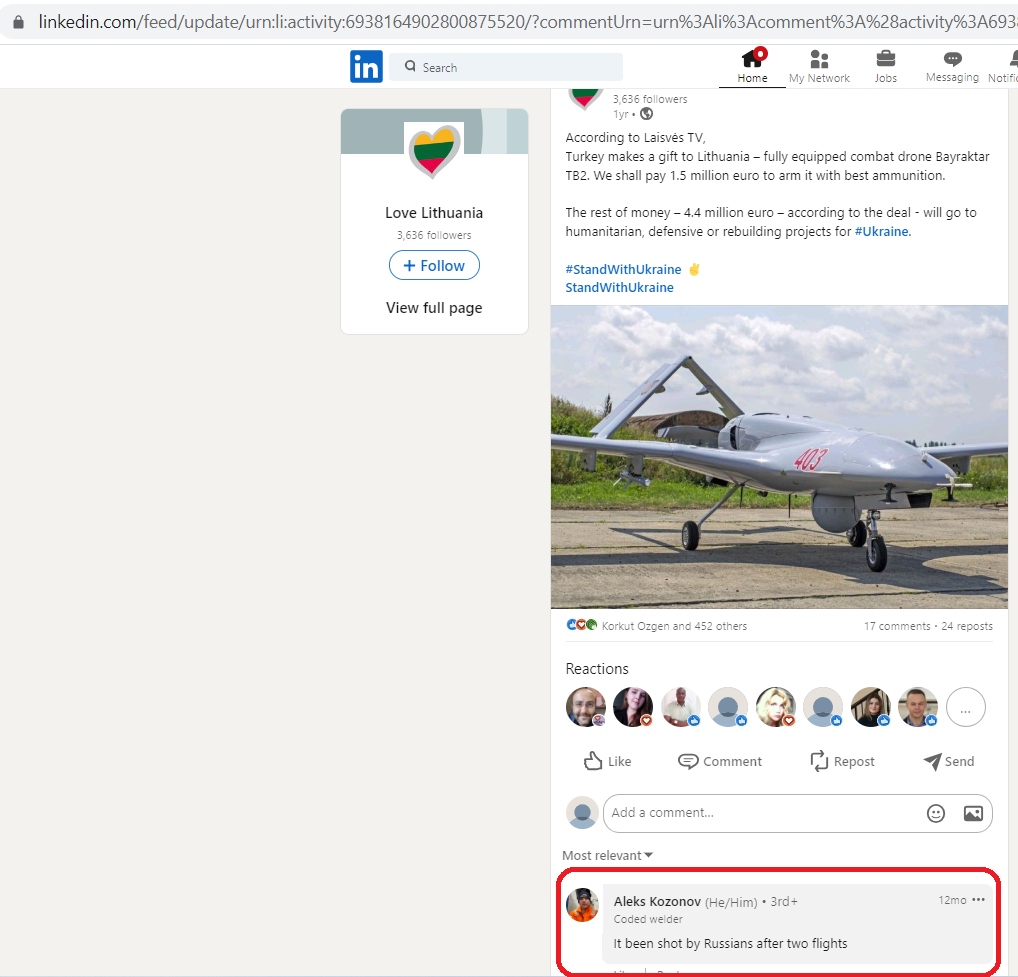Follow the Love Lithuania page
Screen dimensions: 1018x977
[x=434, y=266]
